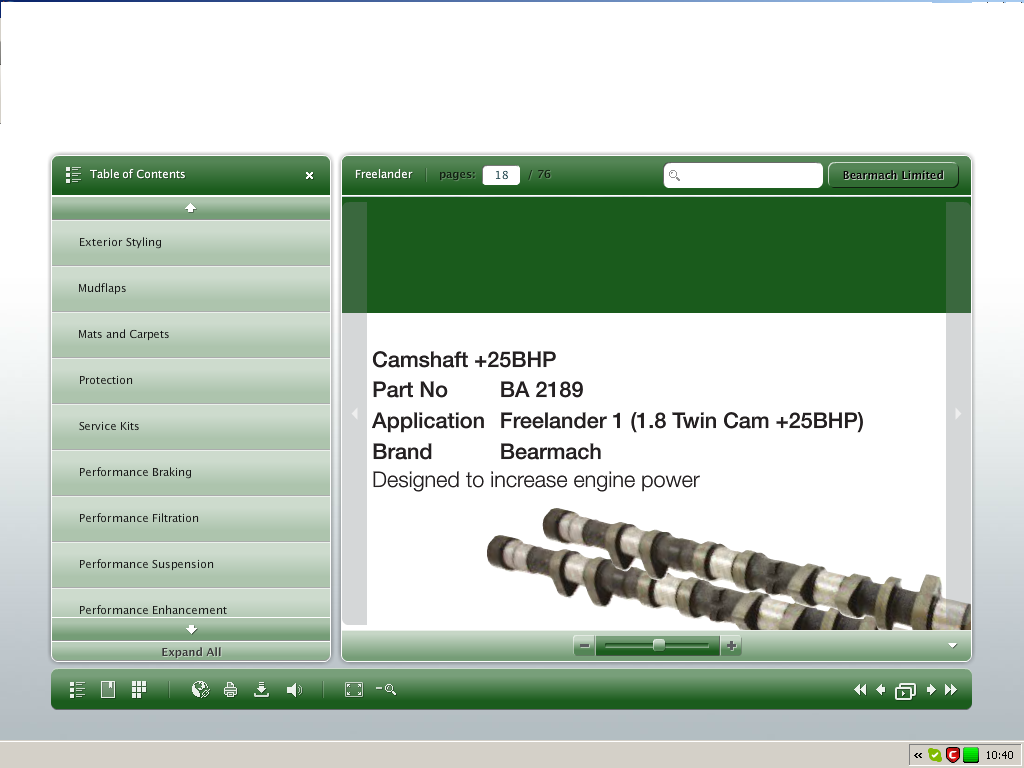The height and width of the screenshot is (768, 1024).
Task: Click the Expand All button
Action: 191,652
